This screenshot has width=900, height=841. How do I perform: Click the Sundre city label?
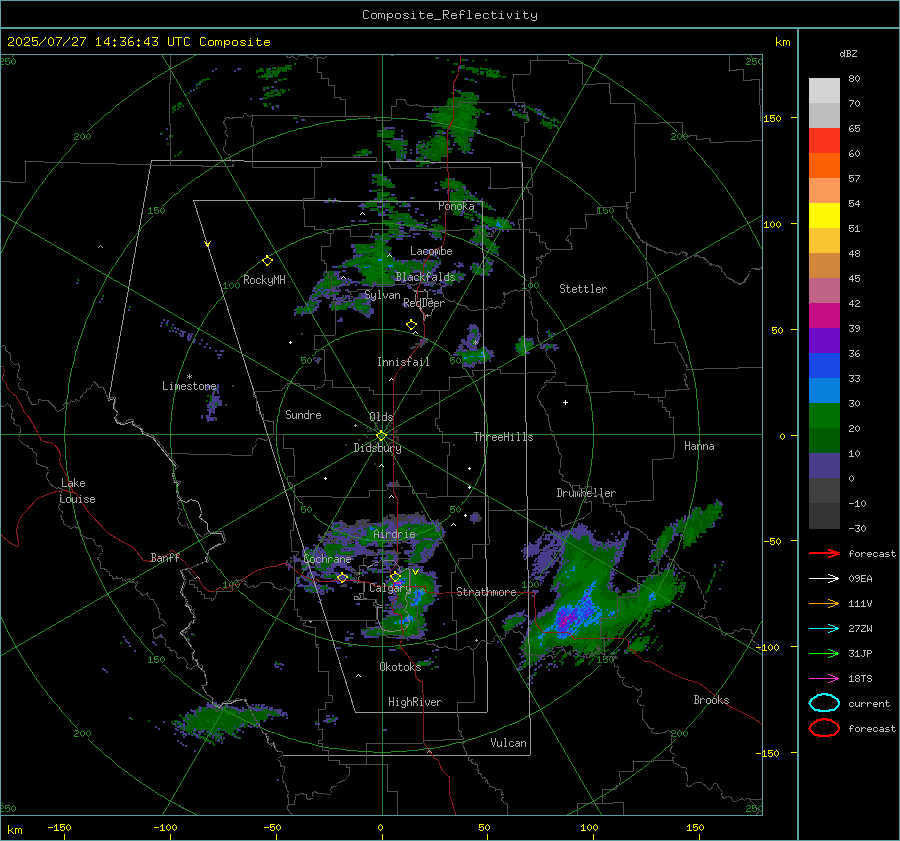[x=303, y=414]
